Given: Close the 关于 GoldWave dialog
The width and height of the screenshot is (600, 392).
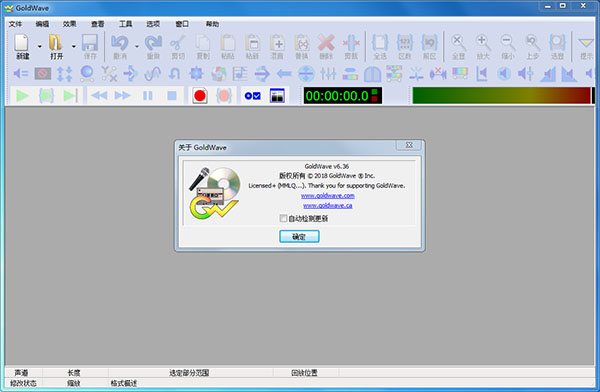Looking at the screenshot, I should pos(409,145).
